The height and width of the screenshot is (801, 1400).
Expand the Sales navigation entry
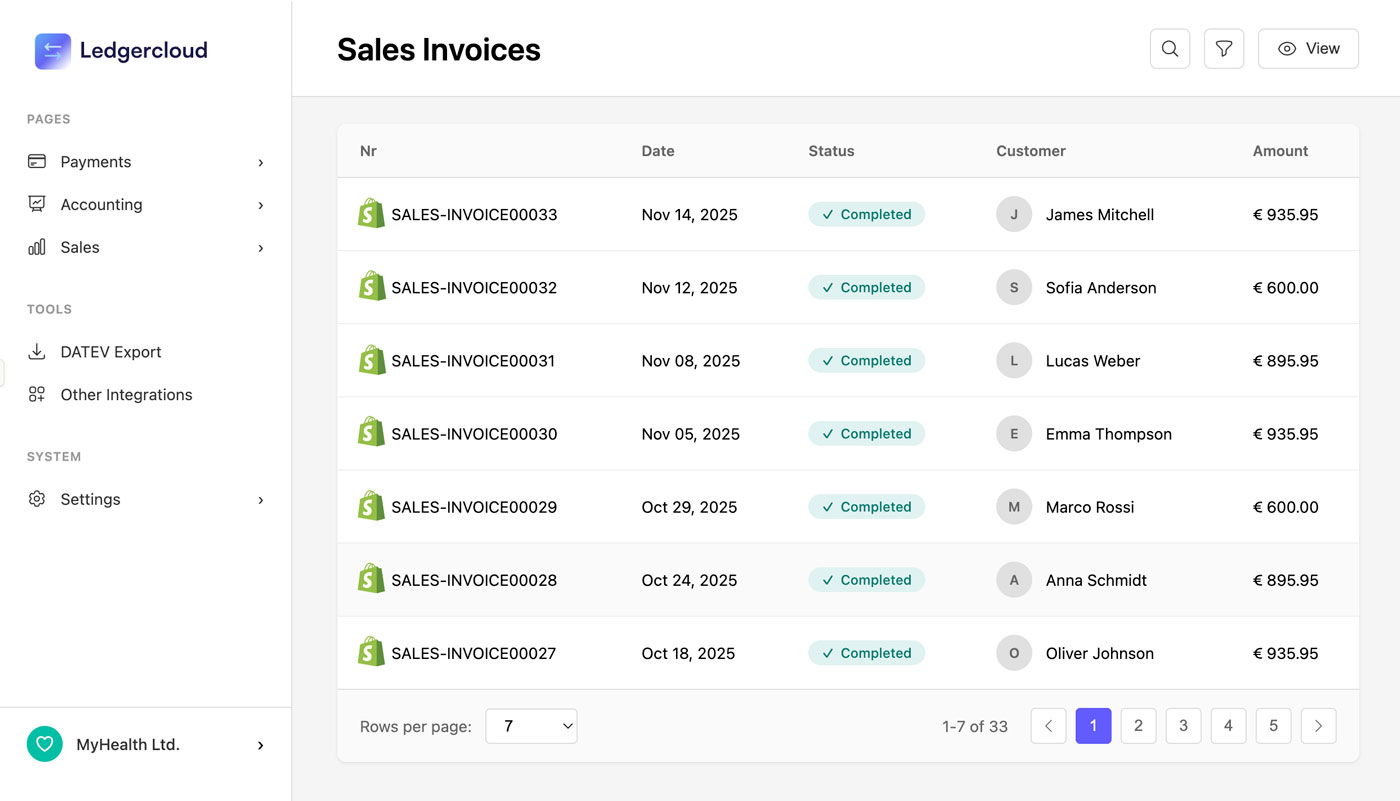(x=260, y=247)
